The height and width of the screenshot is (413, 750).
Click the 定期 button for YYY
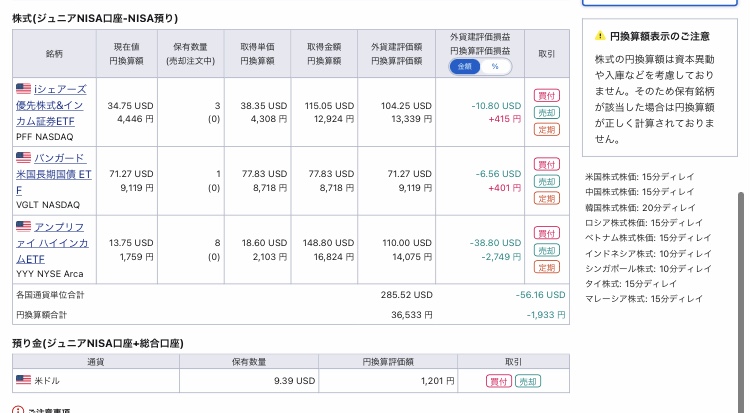coord(547,267)
